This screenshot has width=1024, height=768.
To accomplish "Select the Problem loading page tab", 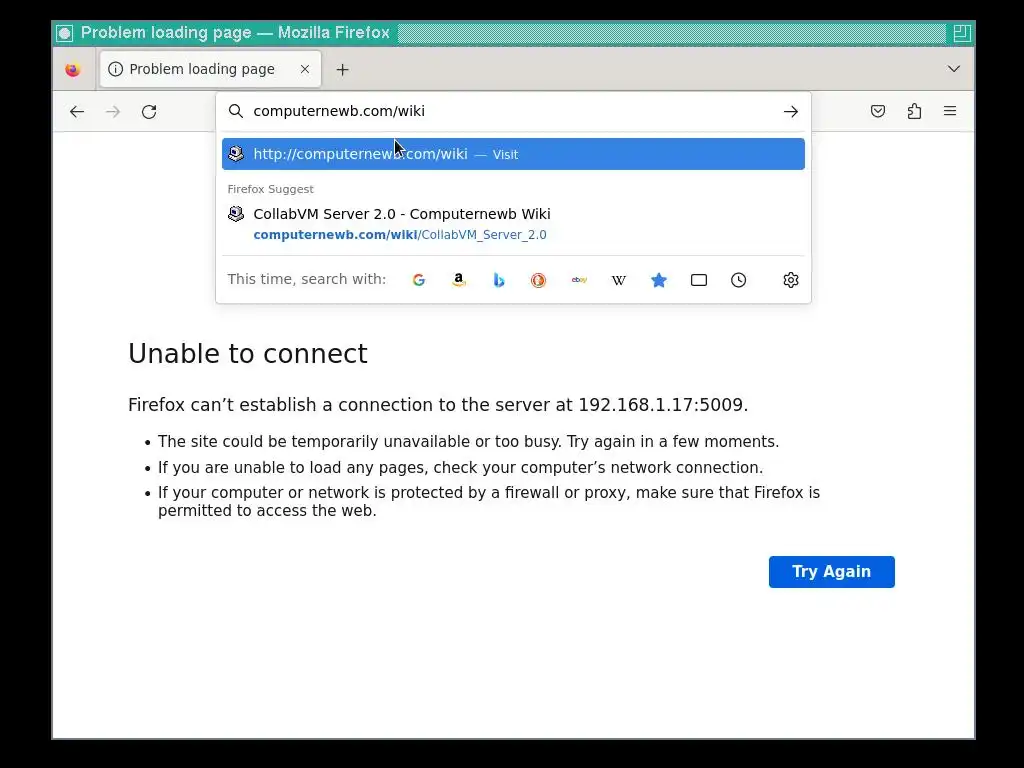I will coord(210,69).
